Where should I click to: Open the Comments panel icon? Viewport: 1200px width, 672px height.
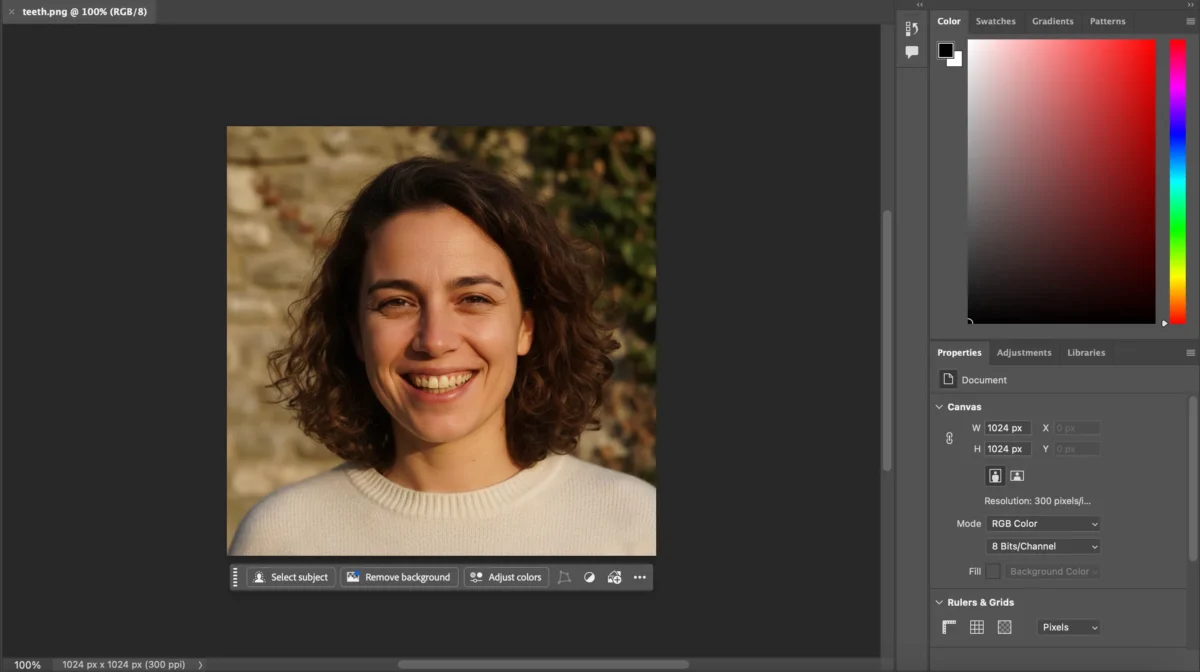pyautogui.click(x=911, y=52)
